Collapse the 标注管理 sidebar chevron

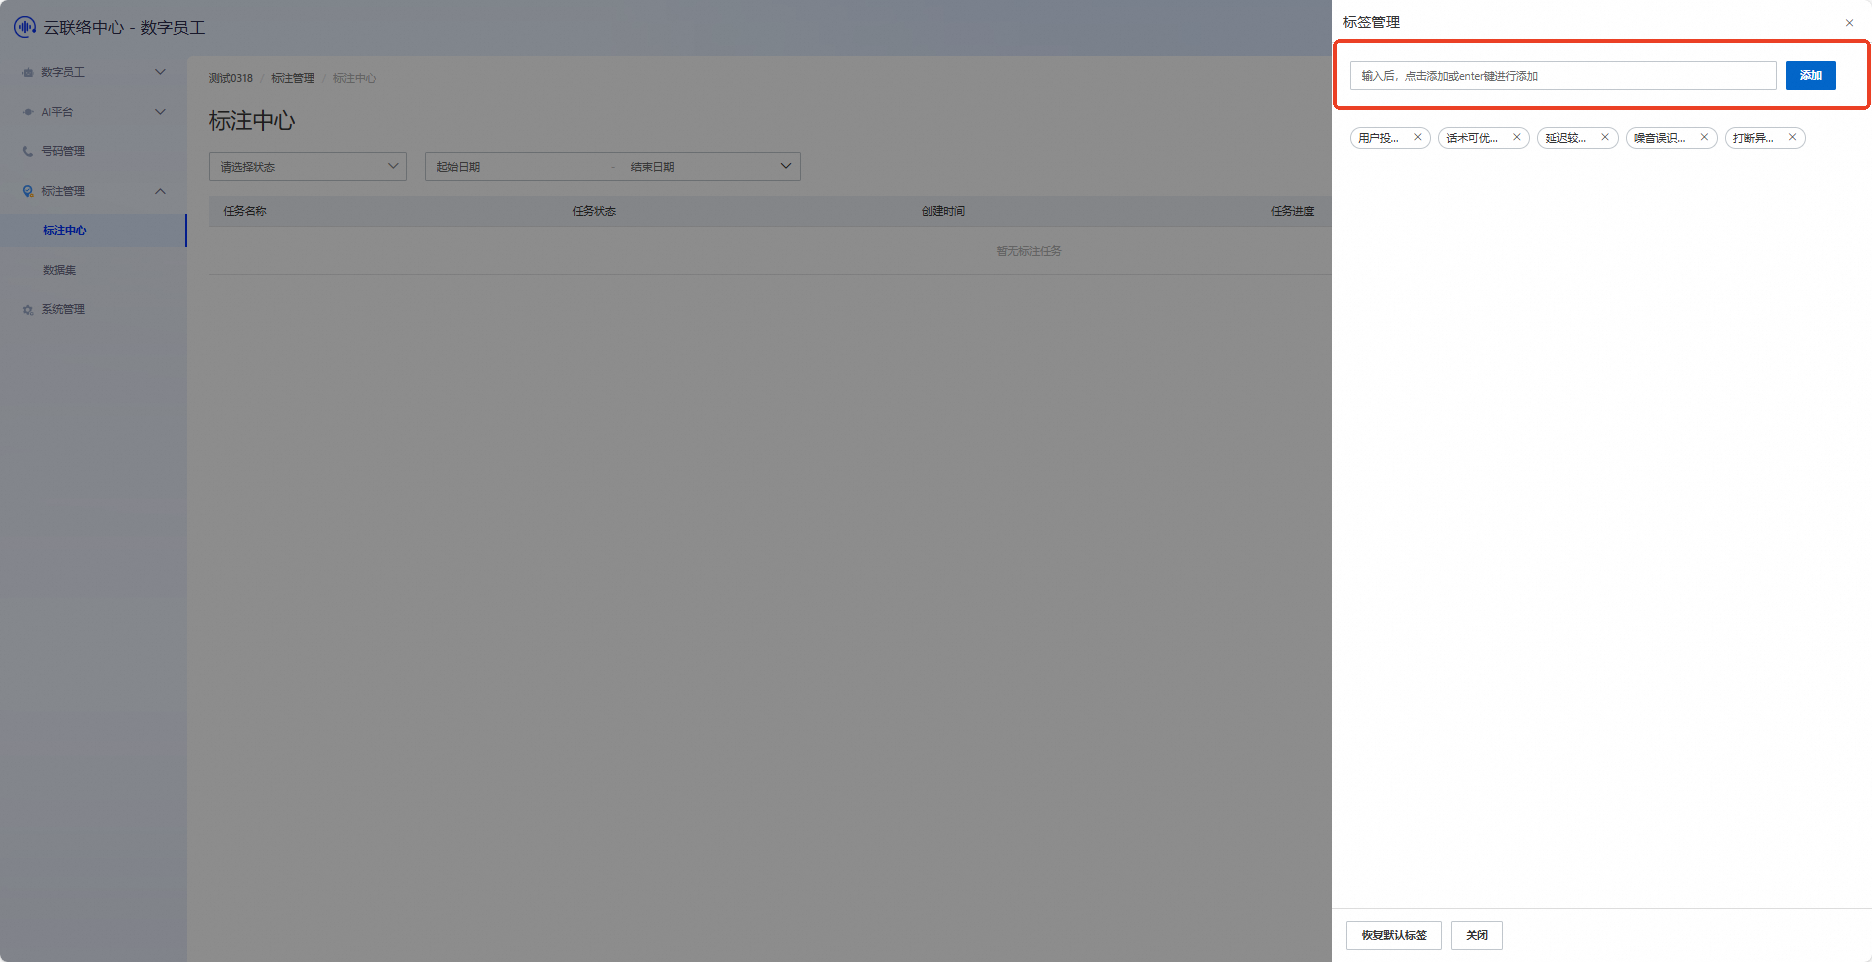point(160,191)
